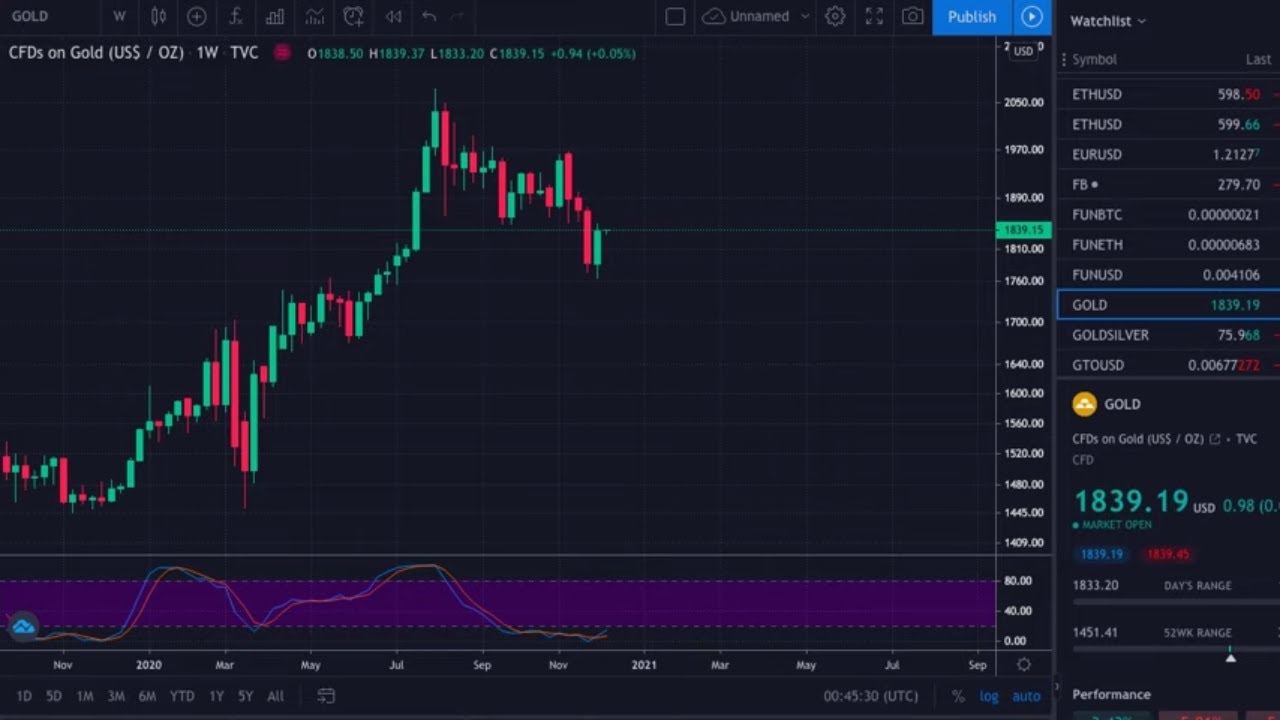Click the Performance section heading
This screenshot has height=720, width=1280.
coord(1111,694)
